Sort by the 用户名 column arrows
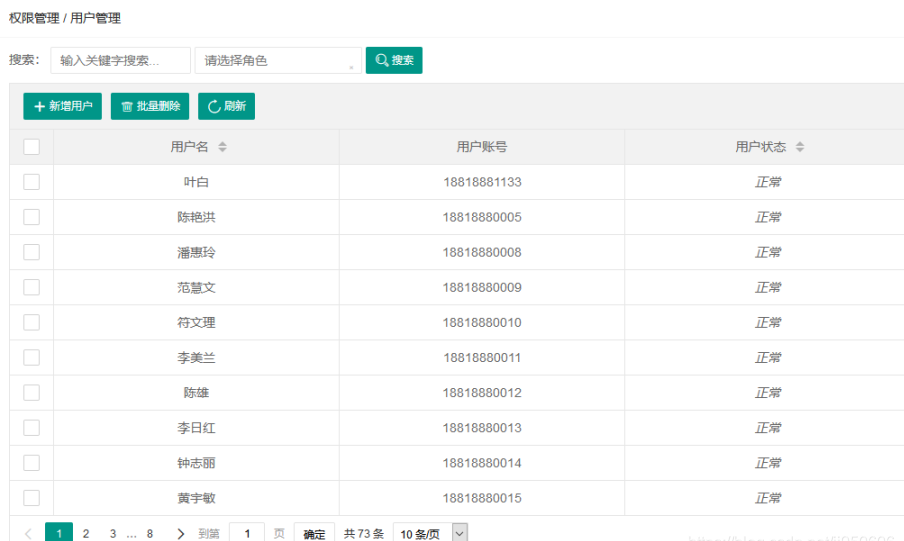 (222, 147)
